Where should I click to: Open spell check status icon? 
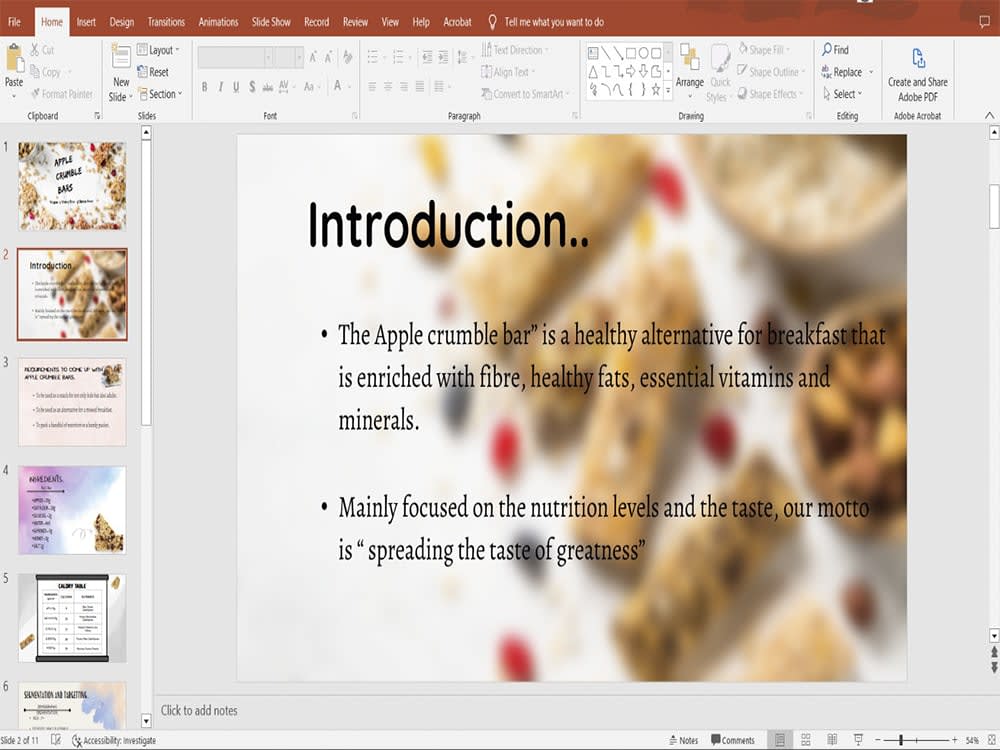click(x=56, y=740)
